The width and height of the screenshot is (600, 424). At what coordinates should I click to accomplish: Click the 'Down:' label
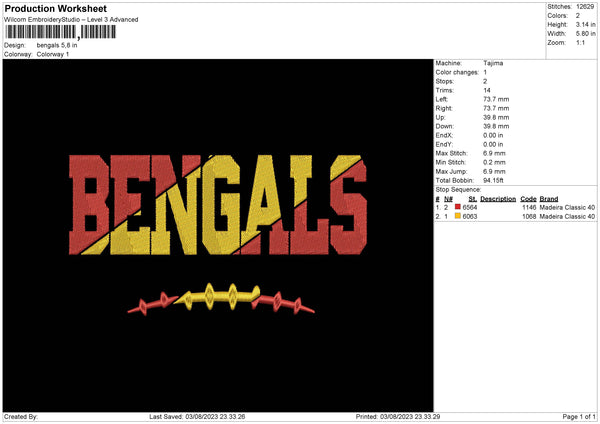[445, 126]
